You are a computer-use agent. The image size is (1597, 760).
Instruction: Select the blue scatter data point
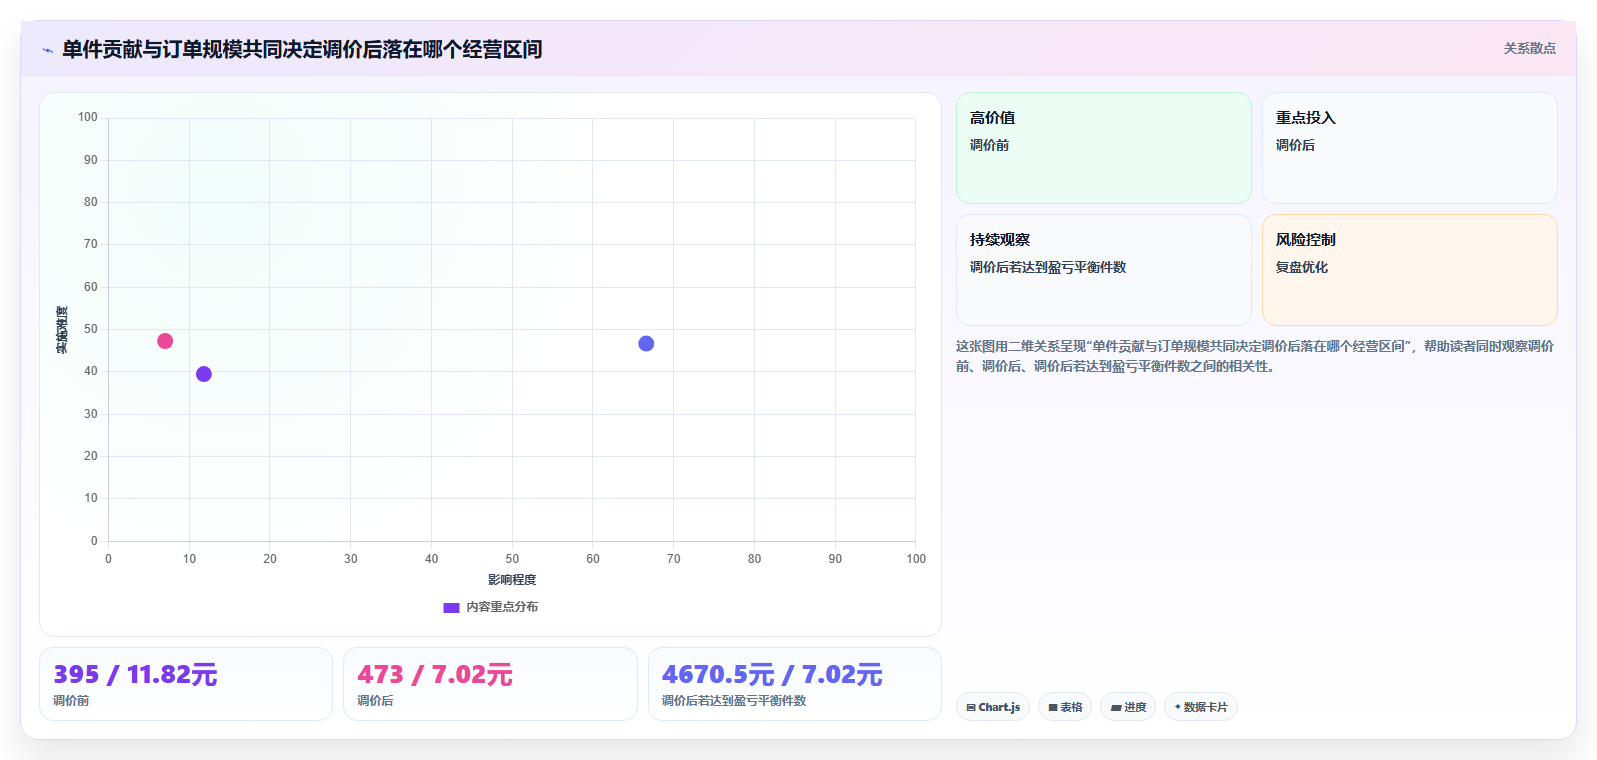pos(646,344)
